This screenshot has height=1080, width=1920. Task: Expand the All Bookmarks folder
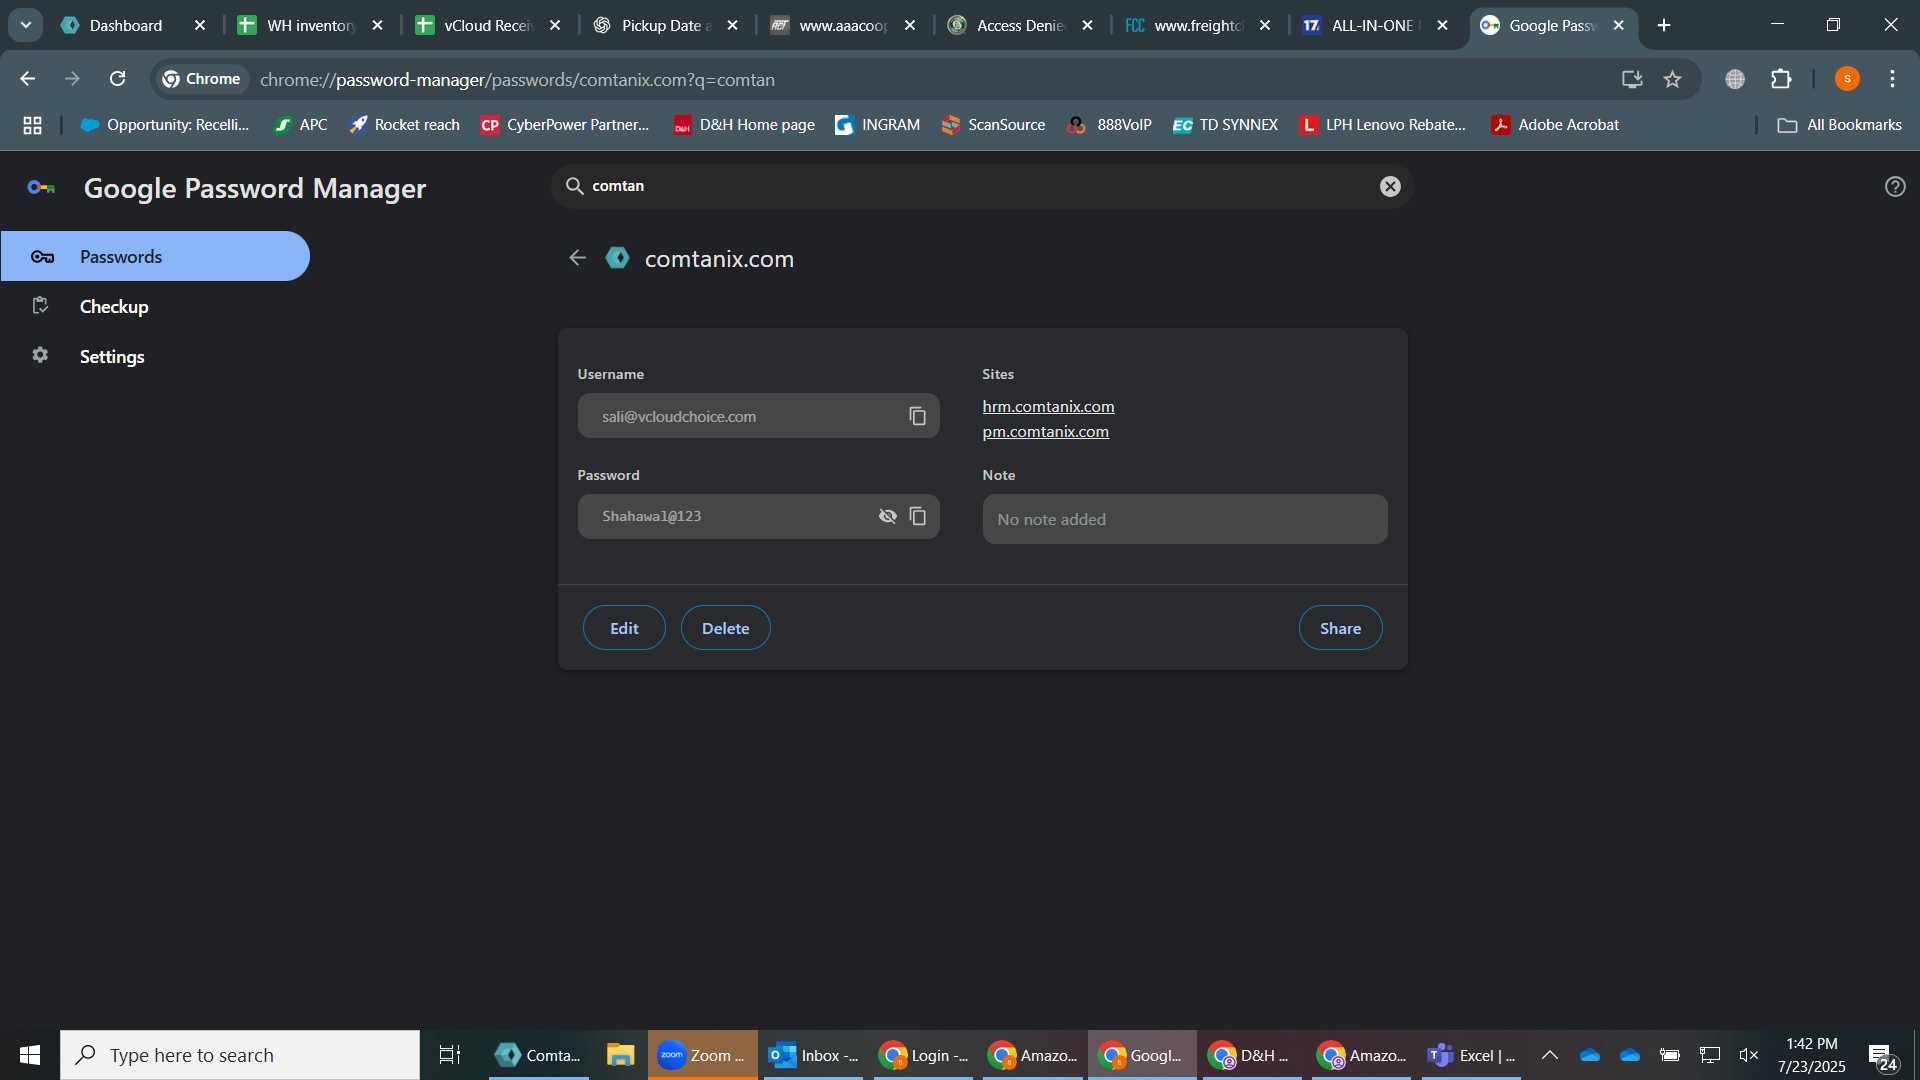pos(1839,125)
